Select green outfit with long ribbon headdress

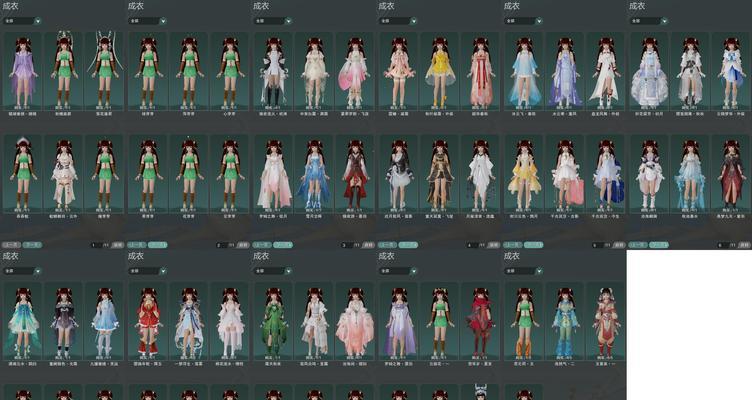[105, 71]
